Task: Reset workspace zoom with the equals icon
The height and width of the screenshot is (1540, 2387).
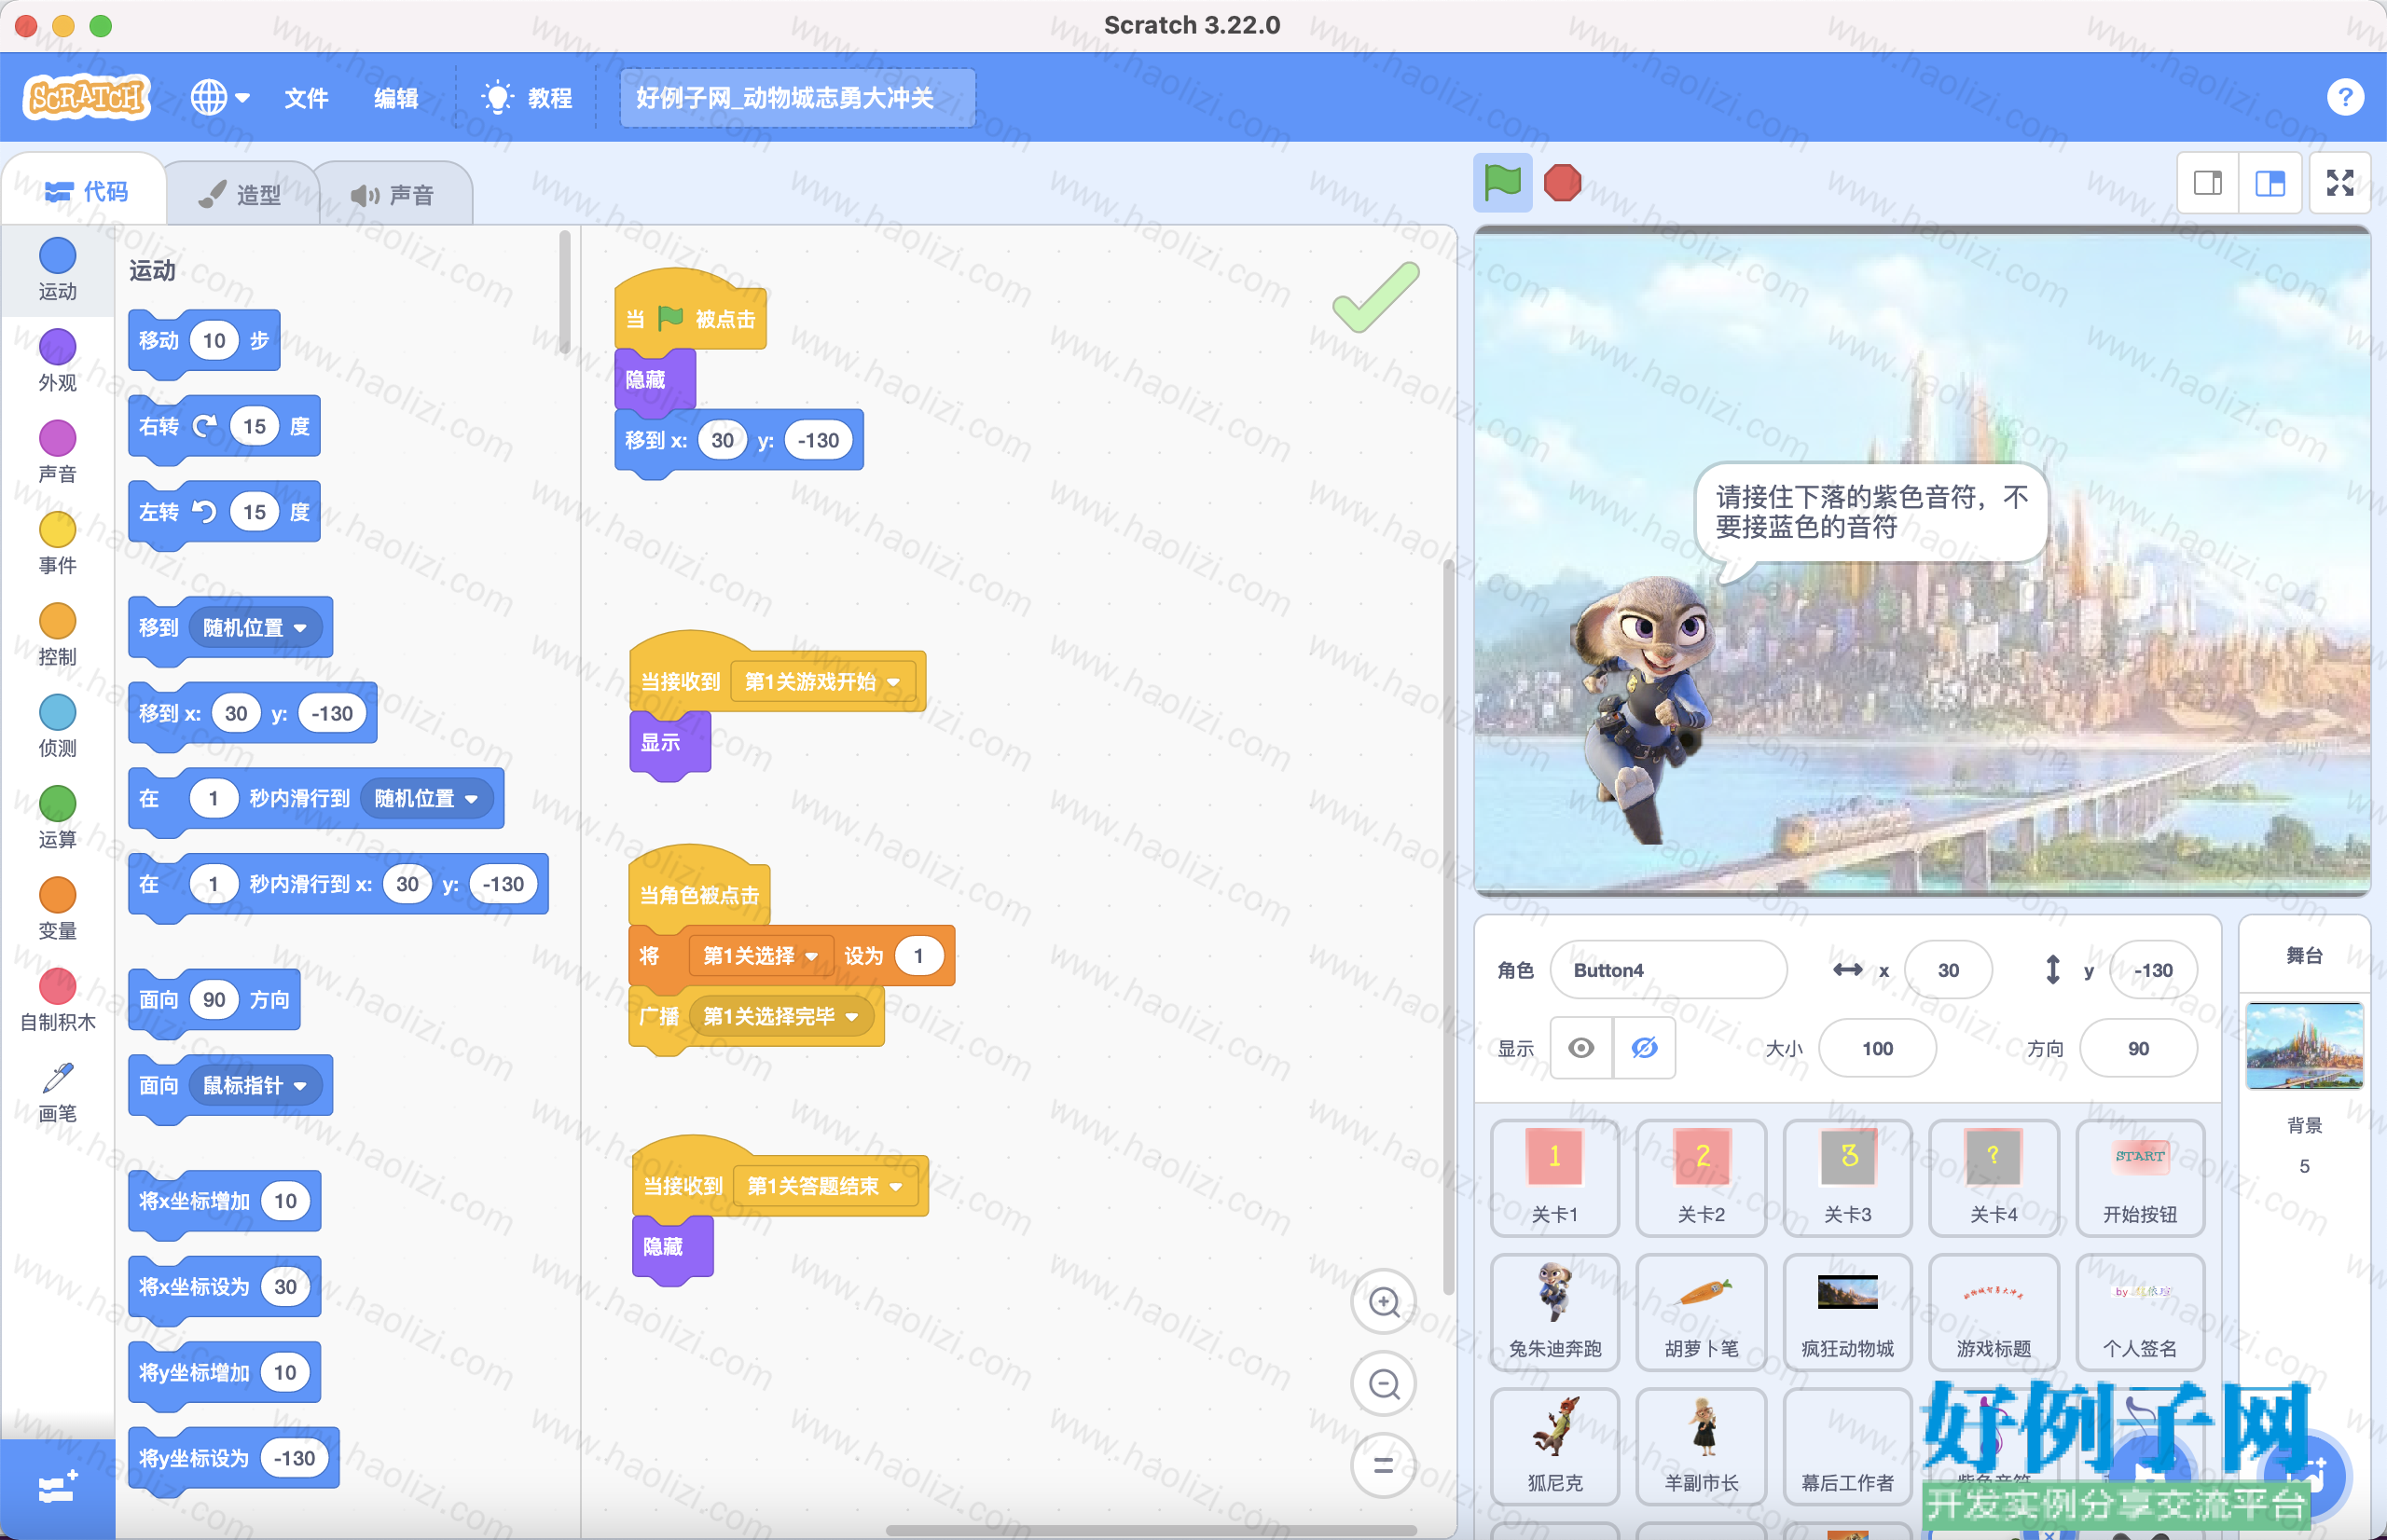Action: 1384,1466
